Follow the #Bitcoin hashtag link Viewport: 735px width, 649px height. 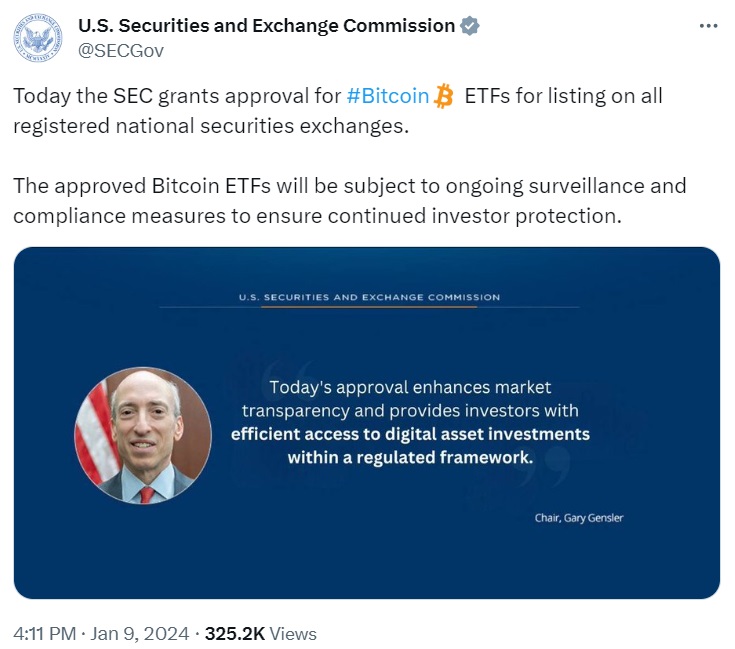(388, 97)
